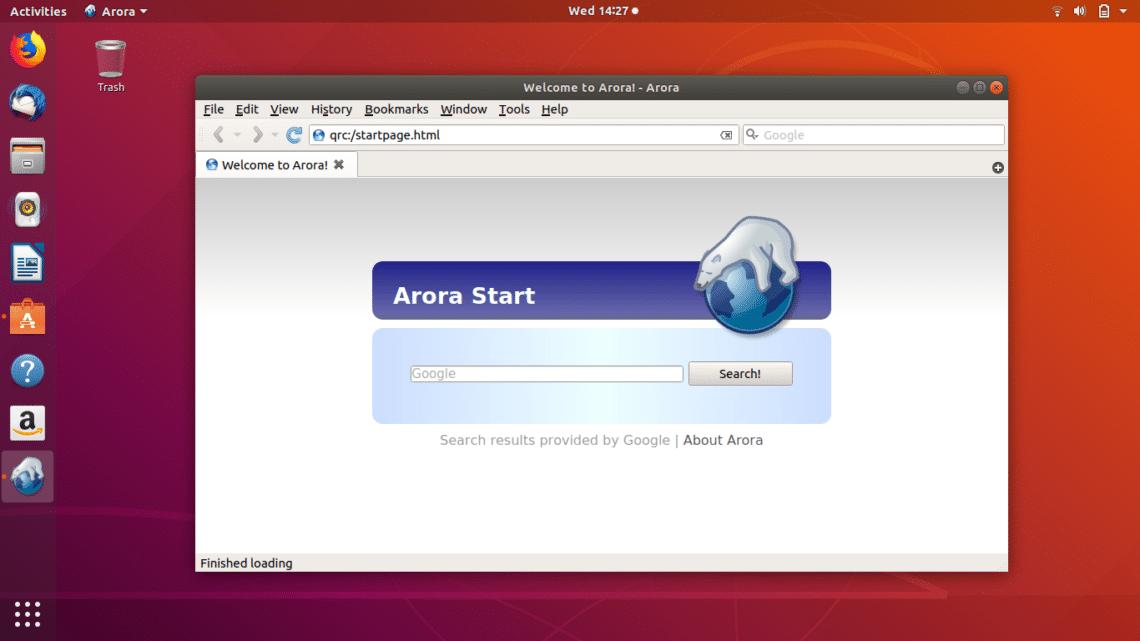Click the Back navigation arrow
The width and height of the screenshot is (1140, 641).
(218, 134)
